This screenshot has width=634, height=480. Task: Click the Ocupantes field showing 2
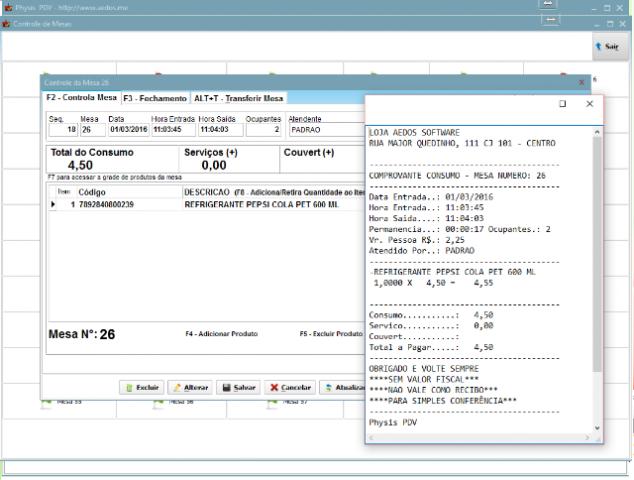(264, 130)
